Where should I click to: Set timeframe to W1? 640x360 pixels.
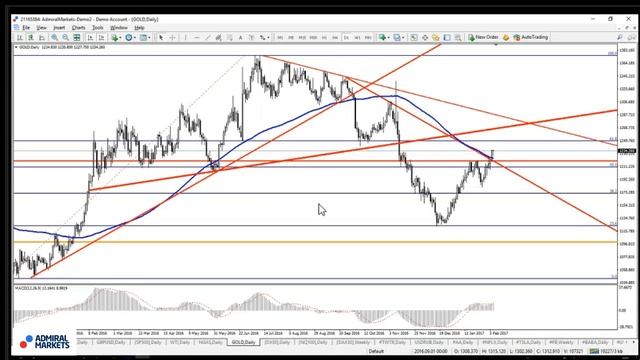point(357,38)
